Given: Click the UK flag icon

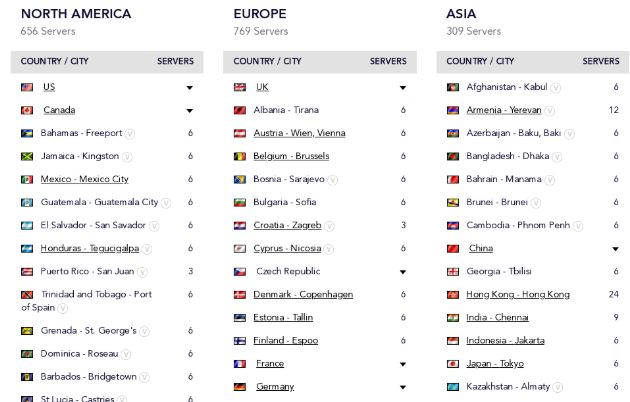Looking at the screenshot, I should tap(240, 87).
